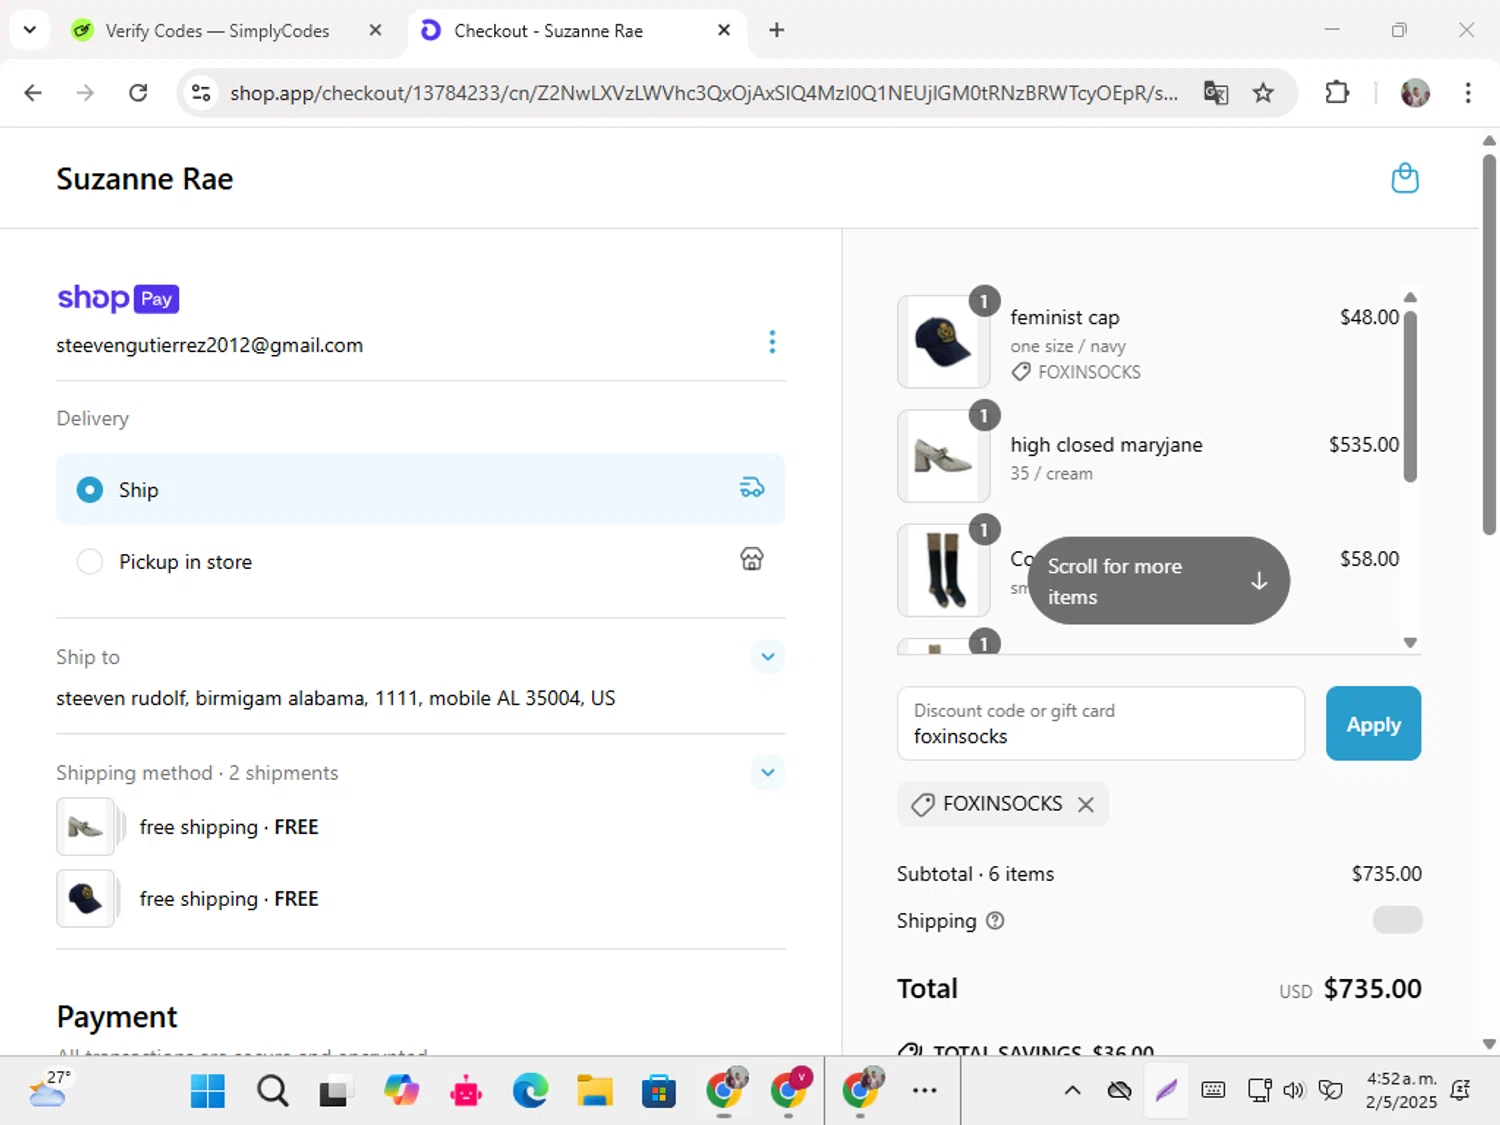Screen dimensions: 1500x1125
Task: Show hidden system tray icons
Action: 1072,1091
